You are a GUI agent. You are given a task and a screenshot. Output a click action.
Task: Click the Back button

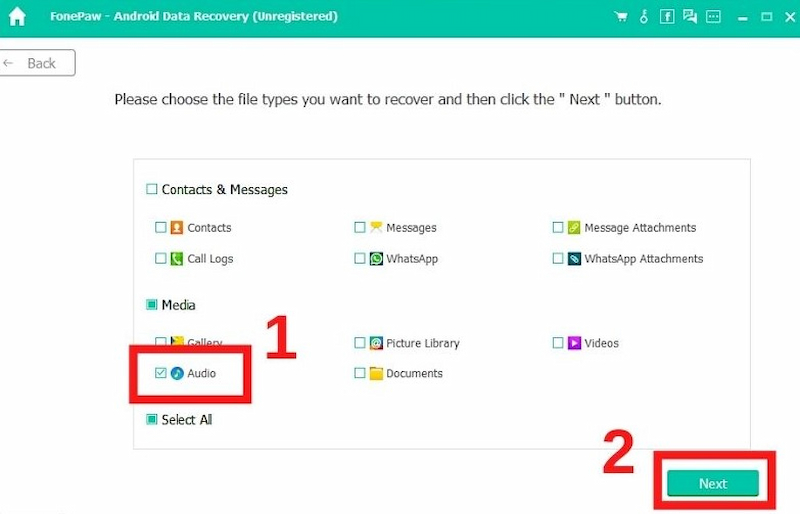(37, 63)
